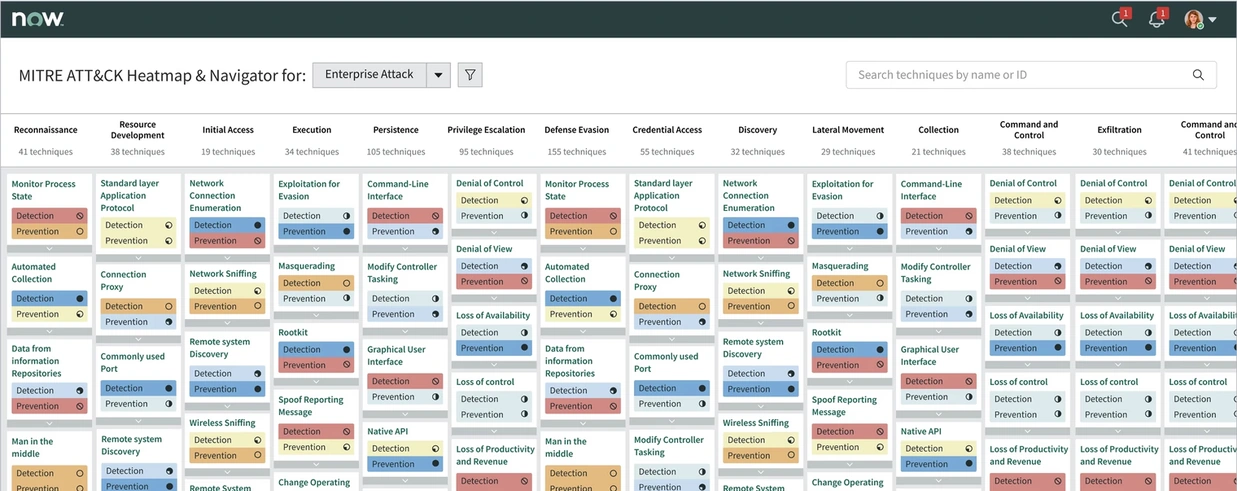Click magnifier icon inside techniques search box

(1198, 75)
